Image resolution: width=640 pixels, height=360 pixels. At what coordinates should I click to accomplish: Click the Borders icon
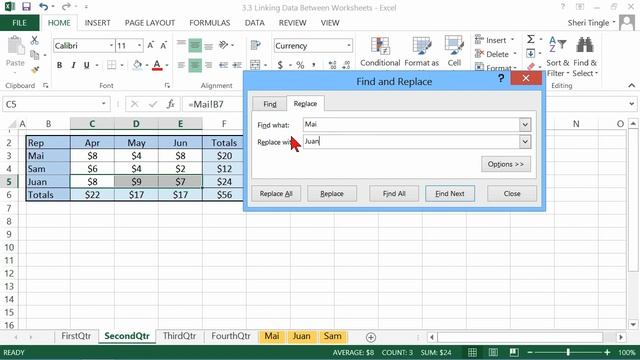click(111, 65)
